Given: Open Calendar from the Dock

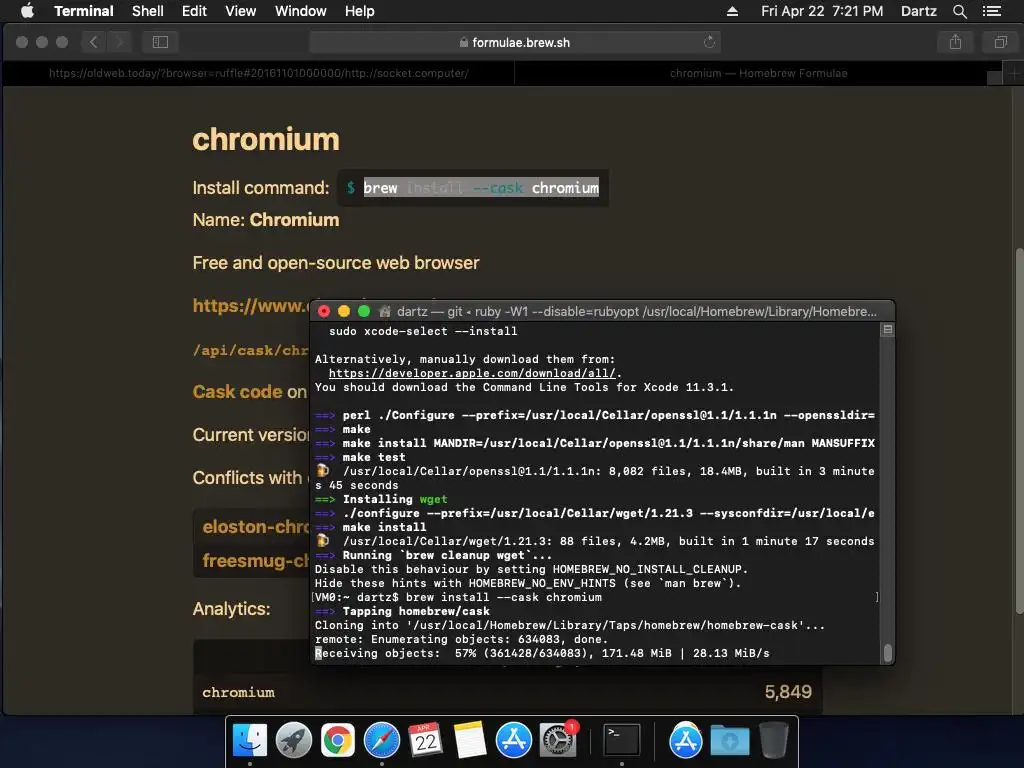Looking at the screenshot, I should click(426, 741).
